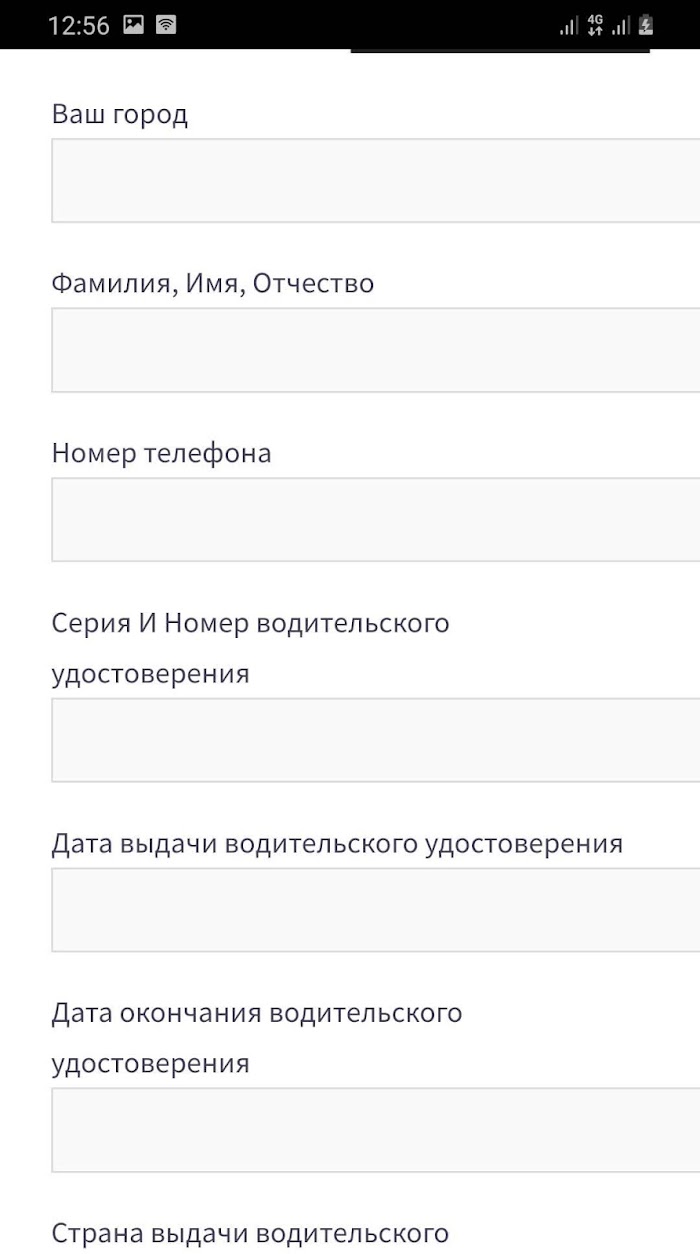Tap the 'Номер телефона' label
700x1254 pixels.
coord(161,453)
